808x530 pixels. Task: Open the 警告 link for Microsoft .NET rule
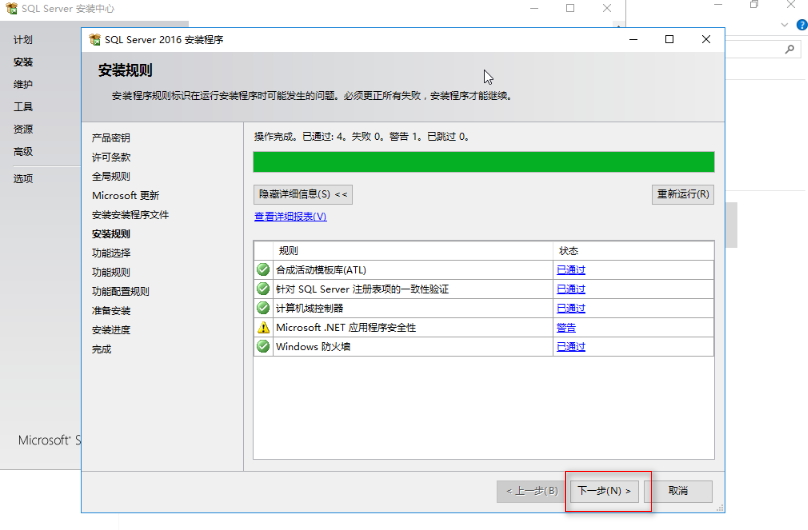566,328
